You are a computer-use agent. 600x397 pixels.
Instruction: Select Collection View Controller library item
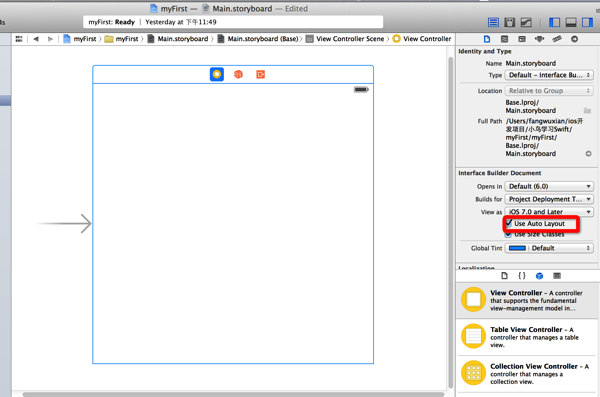527,373
